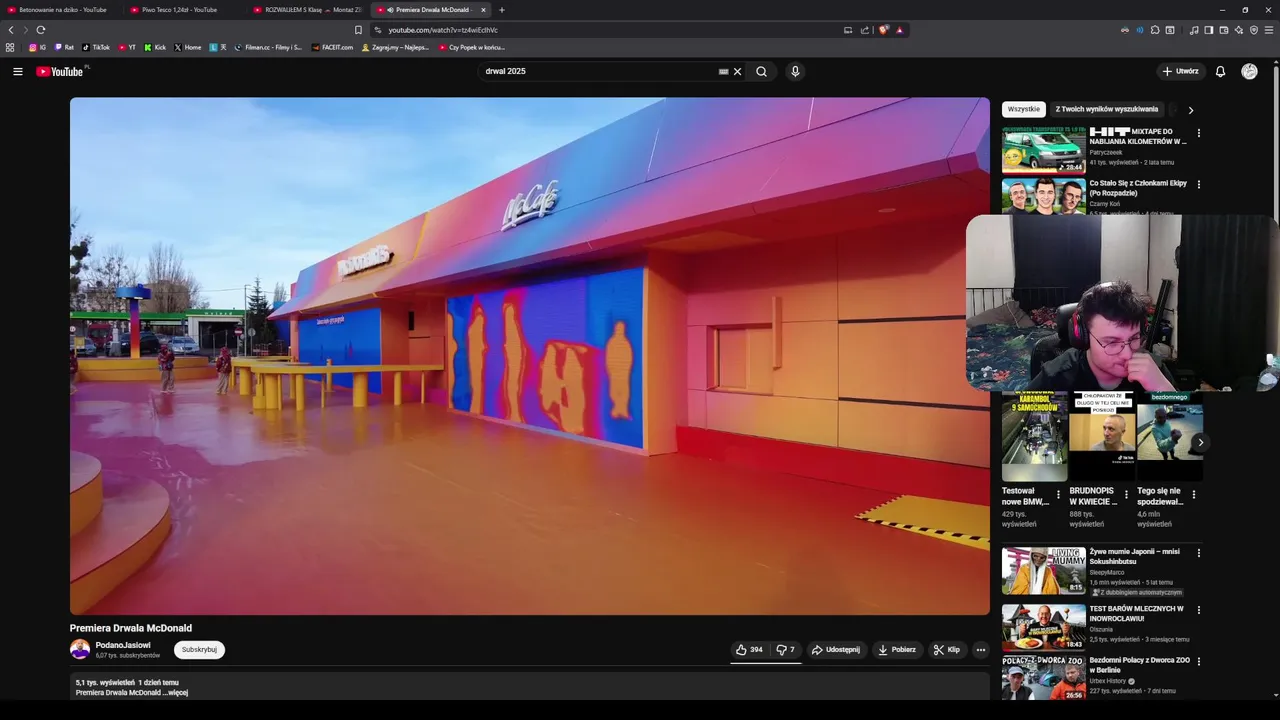Open the IG bookmark
Screen dimensions: 1280x720
tap(37, 47)
